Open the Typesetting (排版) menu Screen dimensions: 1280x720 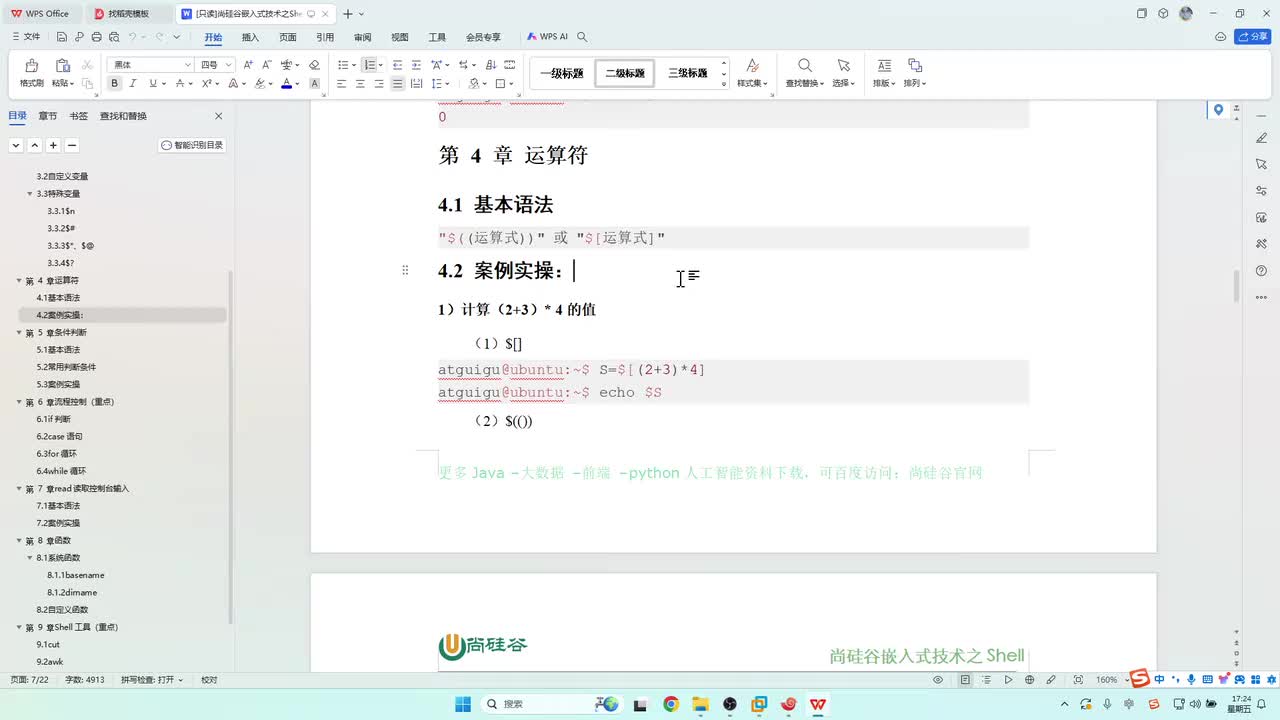(x=884, y=73)
